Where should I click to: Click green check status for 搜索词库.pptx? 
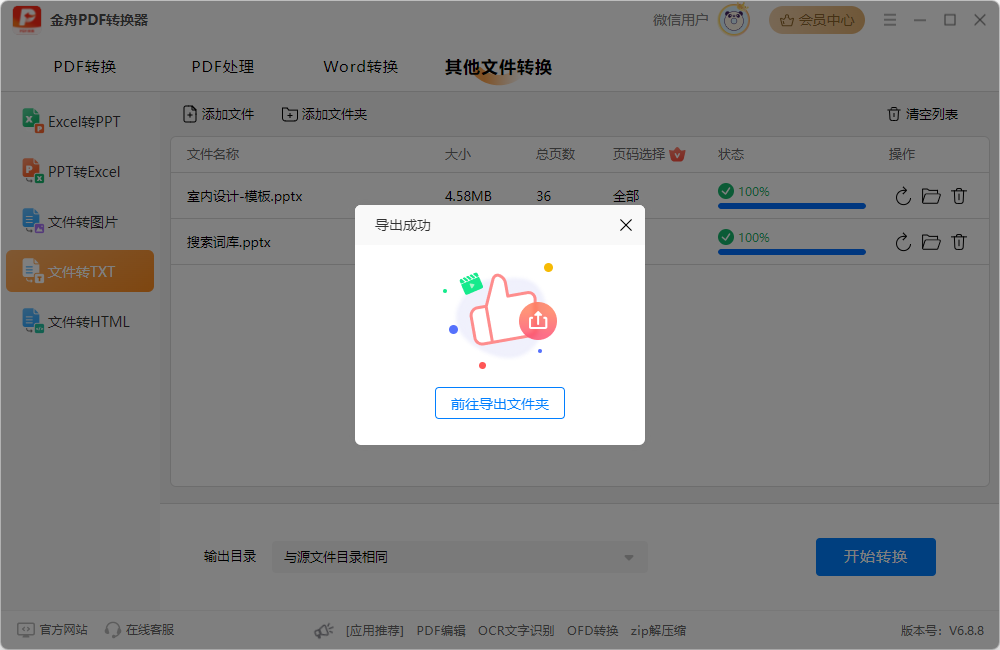726,237
